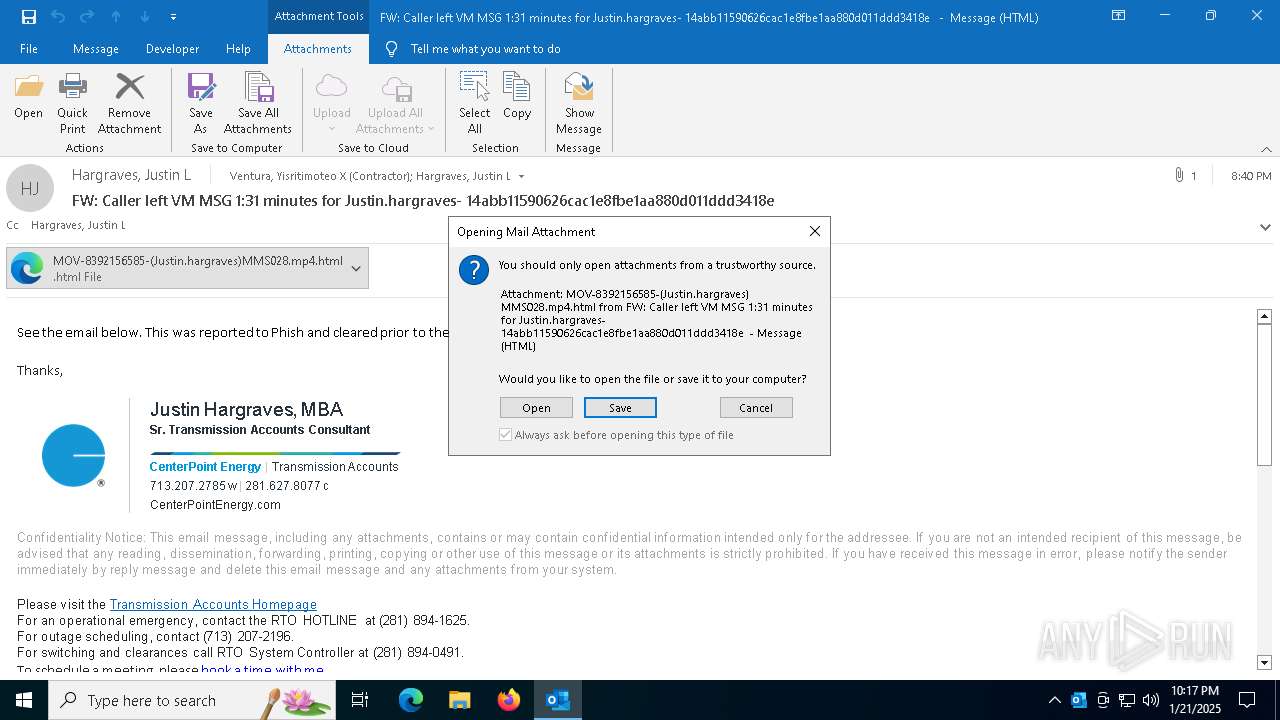
Task: Switch to the Help tab
Action: (238, 49)
